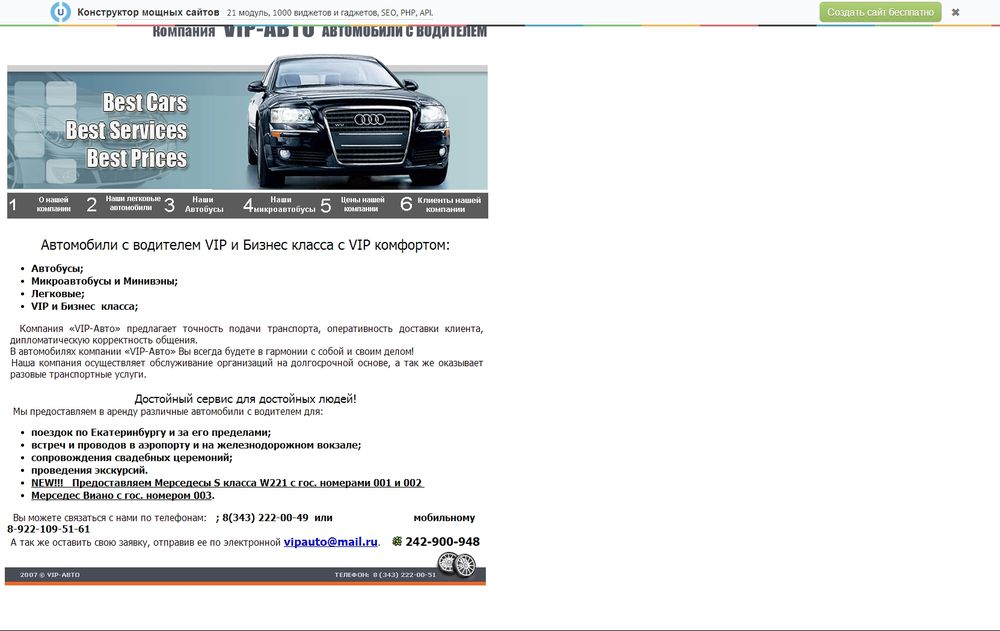The width and height of the screenshot is (1000, 631).
Task: Click heading 'Автомобили с водителем VIP и Бизнес класса'
Action: click(x=245, y=245)
